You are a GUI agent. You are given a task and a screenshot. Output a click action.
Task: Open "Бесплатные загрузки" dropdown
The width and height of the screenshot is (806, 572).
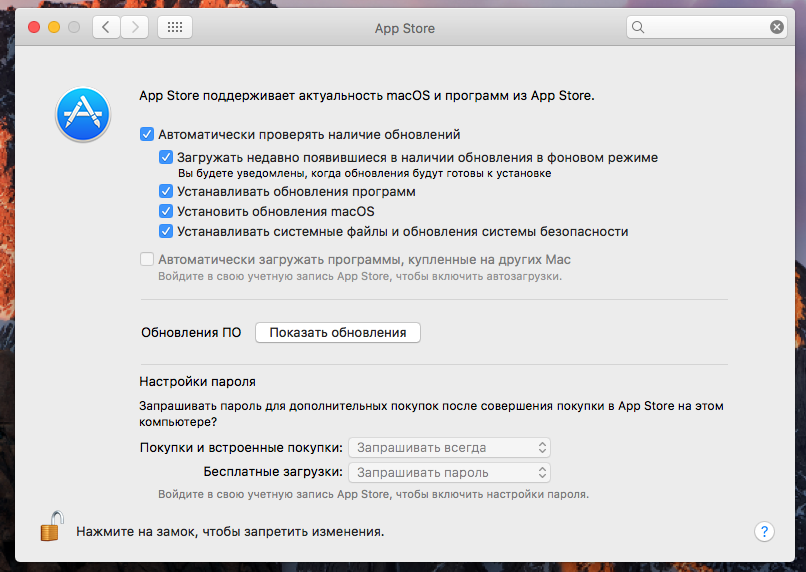click(449, 472)
